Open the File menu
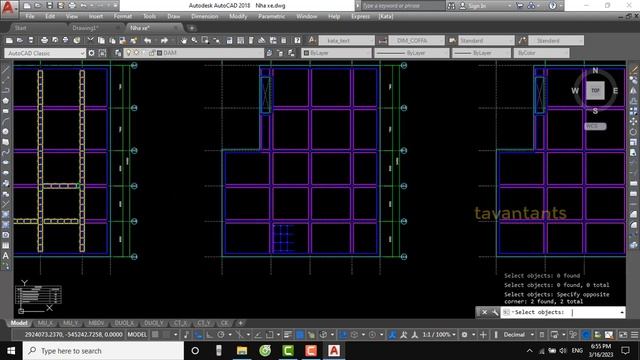640x360 pixels. tap(30, 16)
